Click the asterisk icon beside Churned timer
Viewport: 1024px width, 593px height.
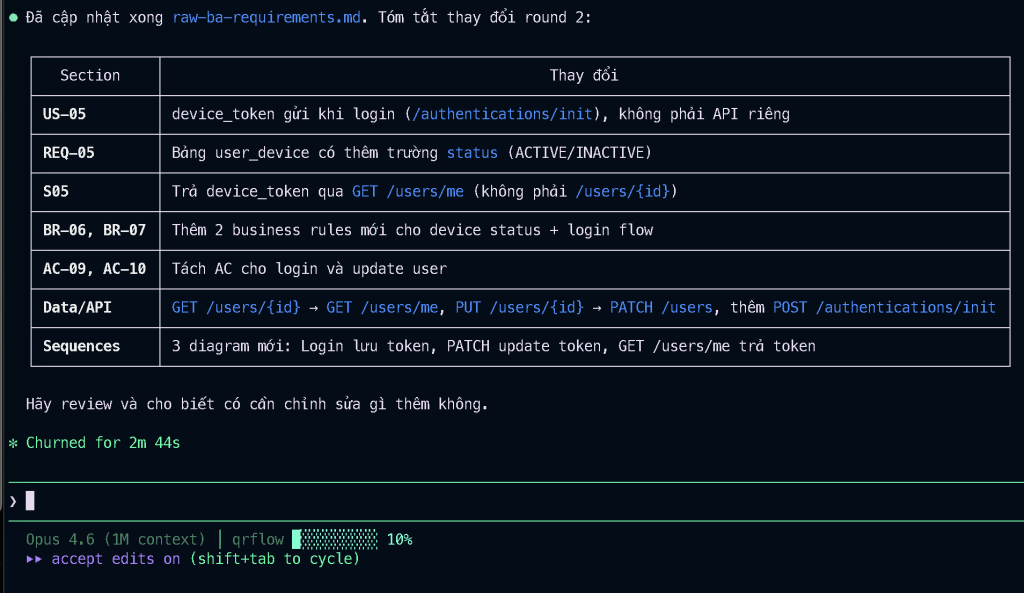(x=13, y=443)
